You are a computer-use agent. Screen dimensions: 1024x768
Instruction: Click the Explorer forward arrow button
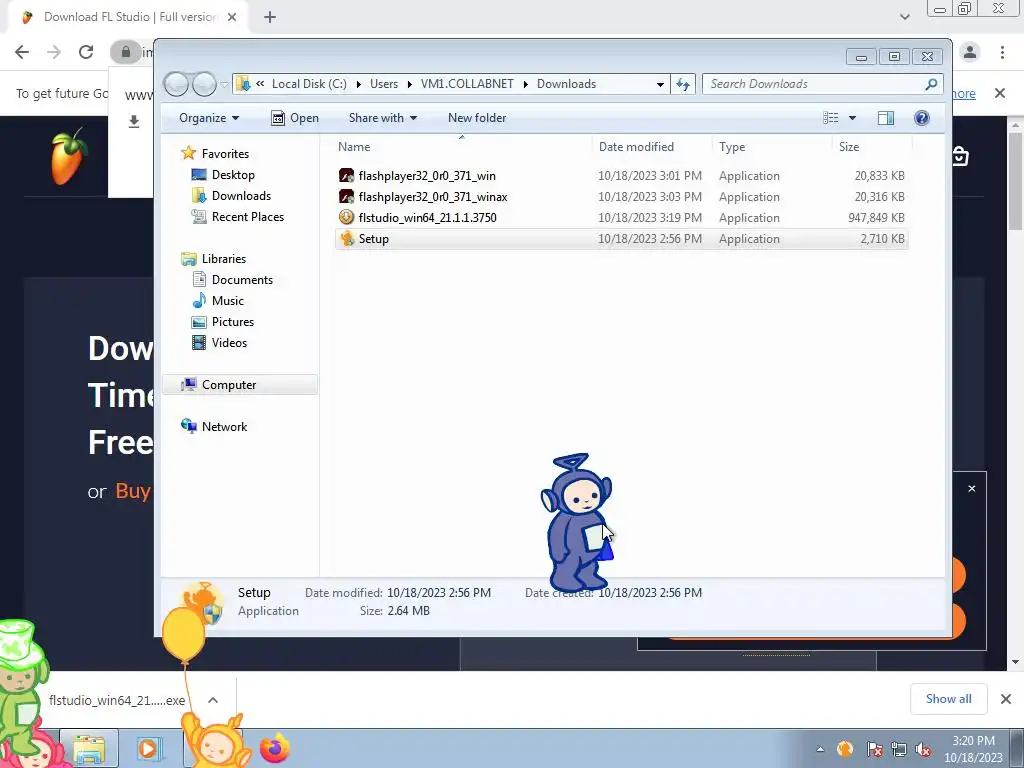[204, 84]
